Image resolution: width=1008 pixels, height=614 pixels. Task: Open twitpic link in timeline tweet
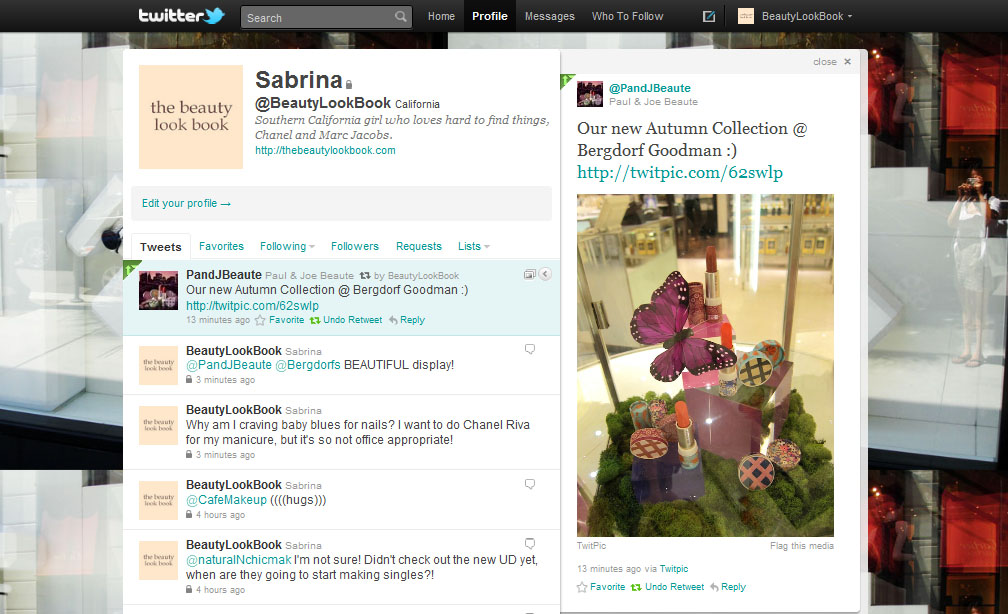point(253,305)
